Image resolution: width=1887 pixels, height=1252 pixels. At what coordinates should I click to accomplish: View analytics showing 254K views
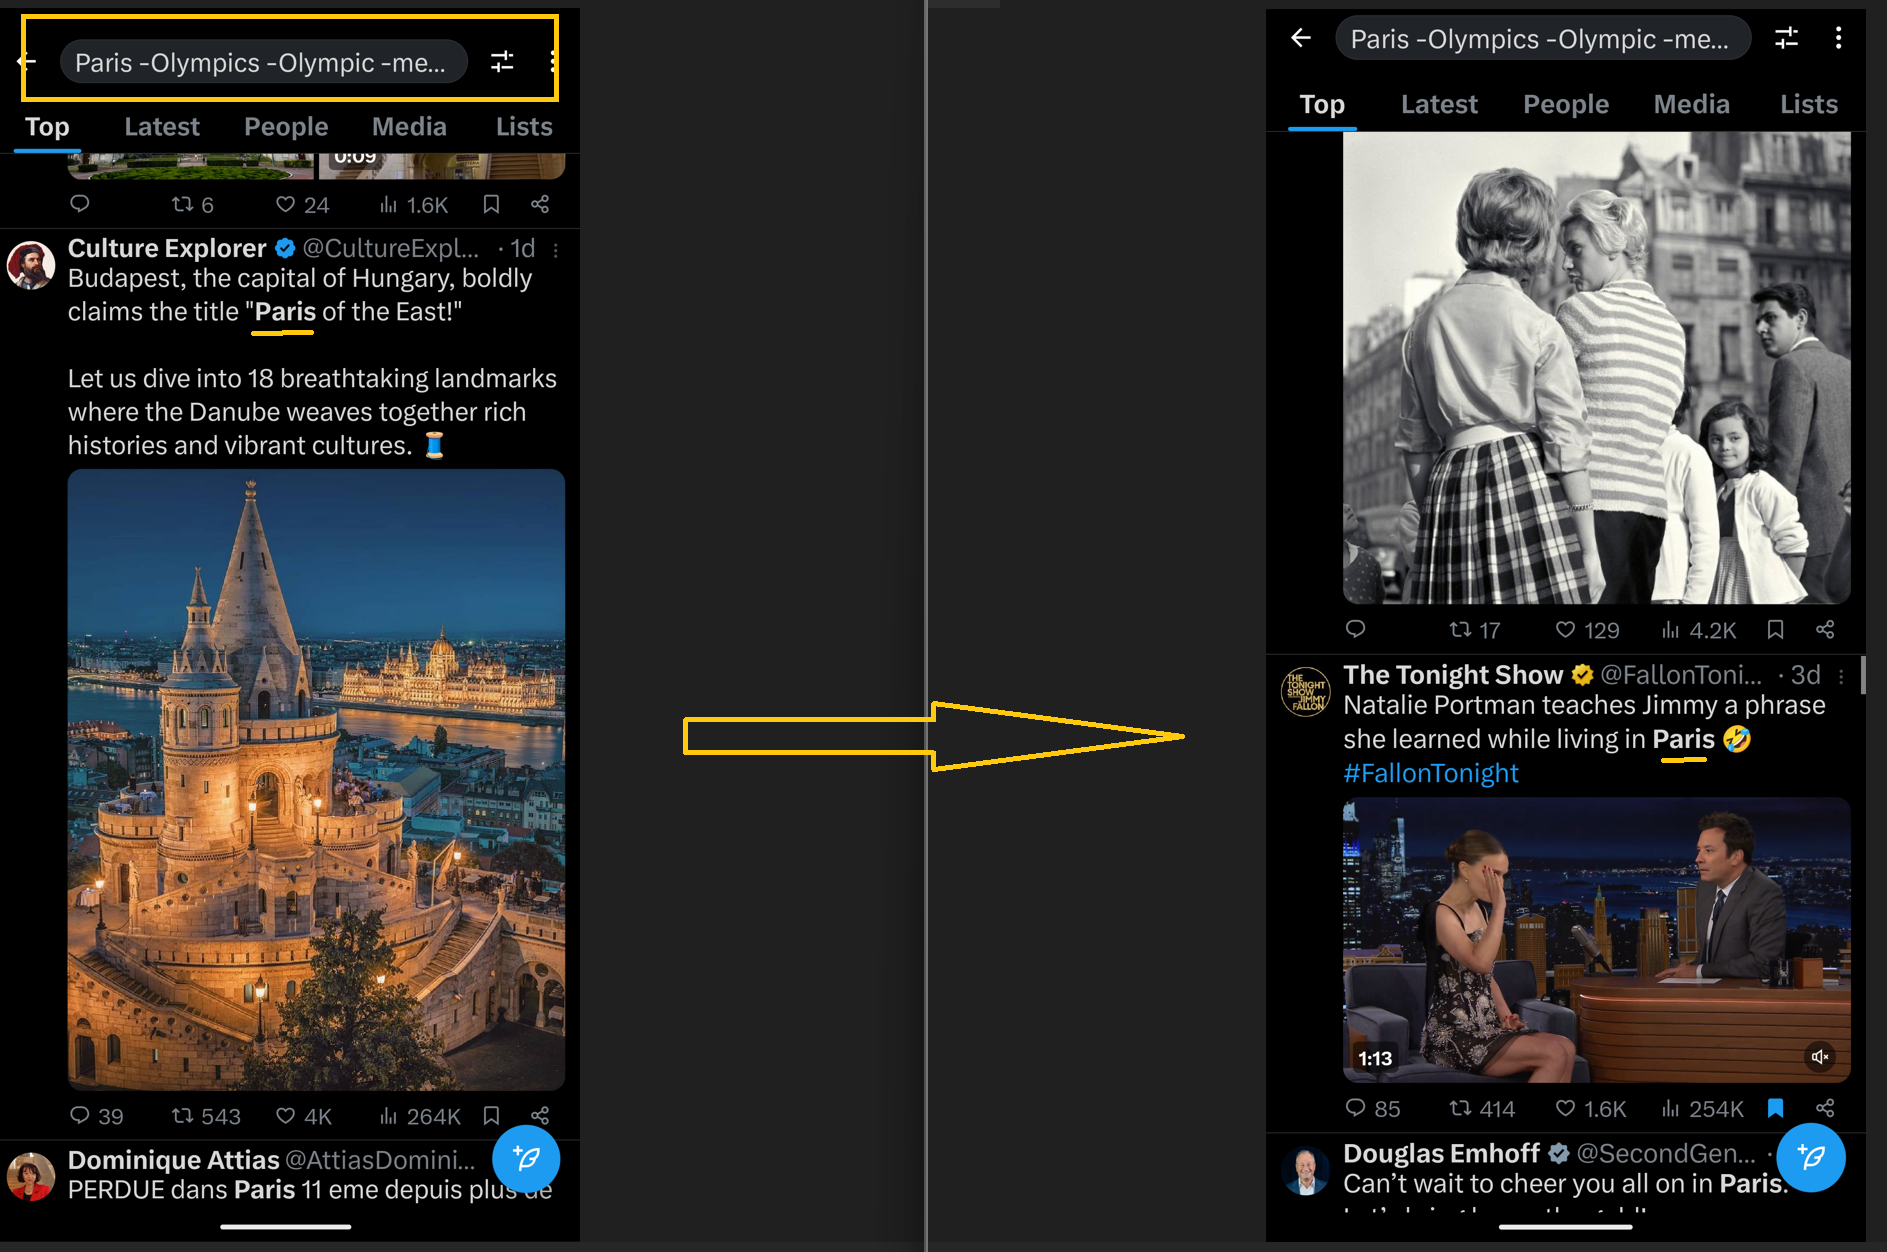[1703, 1108]
